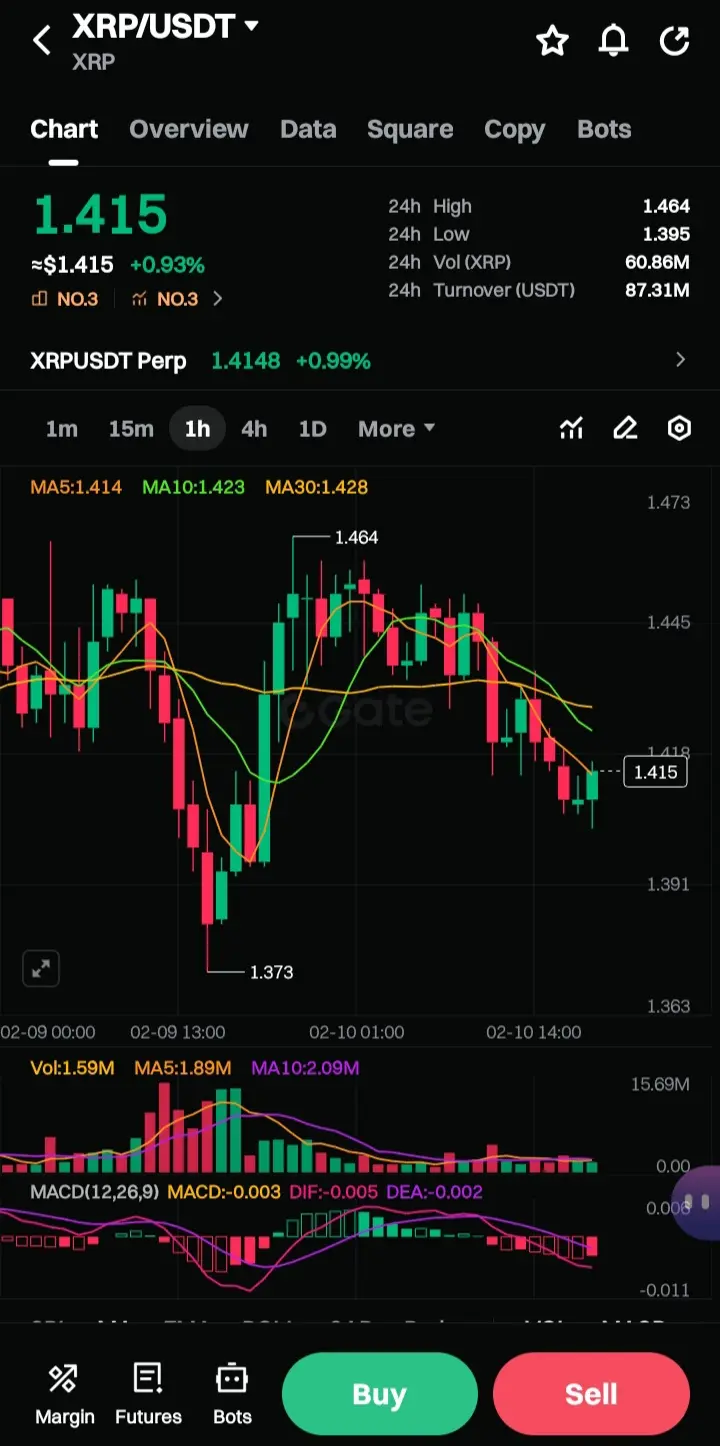Tap the Perp +0.99% change value
Screen dimensions: 720x1446
333,361
